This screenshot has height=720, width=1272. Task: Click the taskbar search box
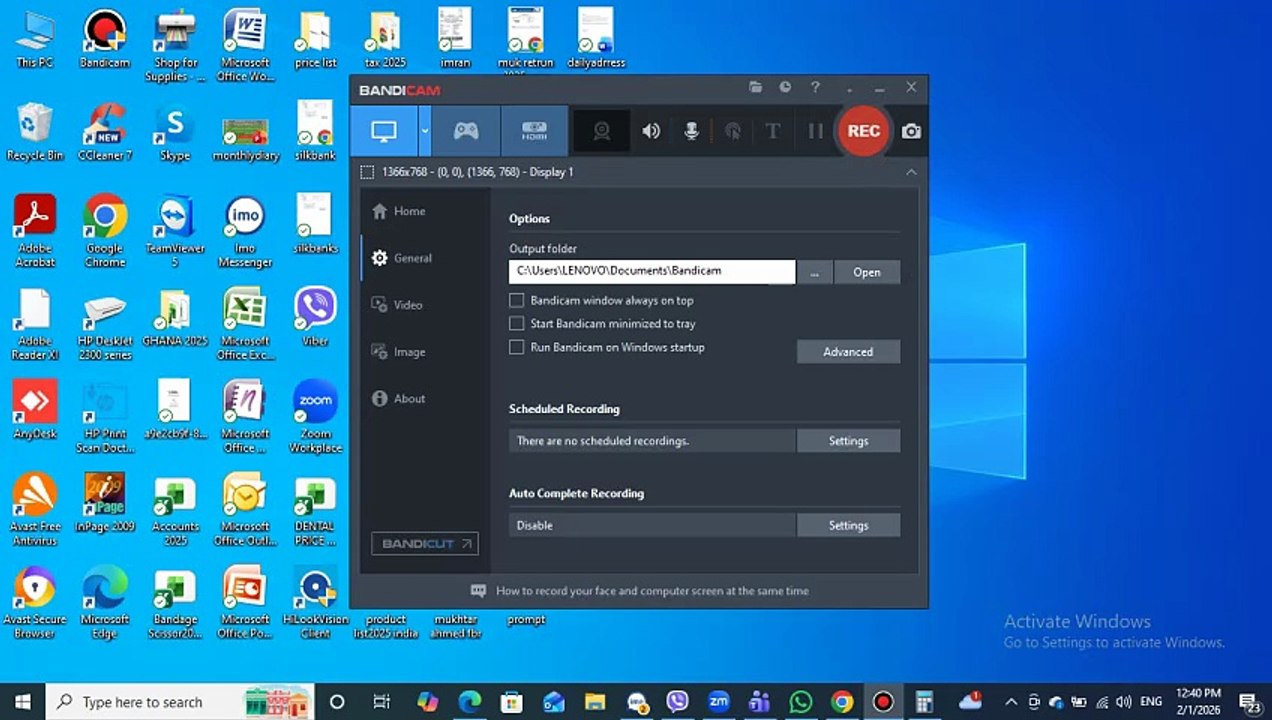click(x=180, y=702)
